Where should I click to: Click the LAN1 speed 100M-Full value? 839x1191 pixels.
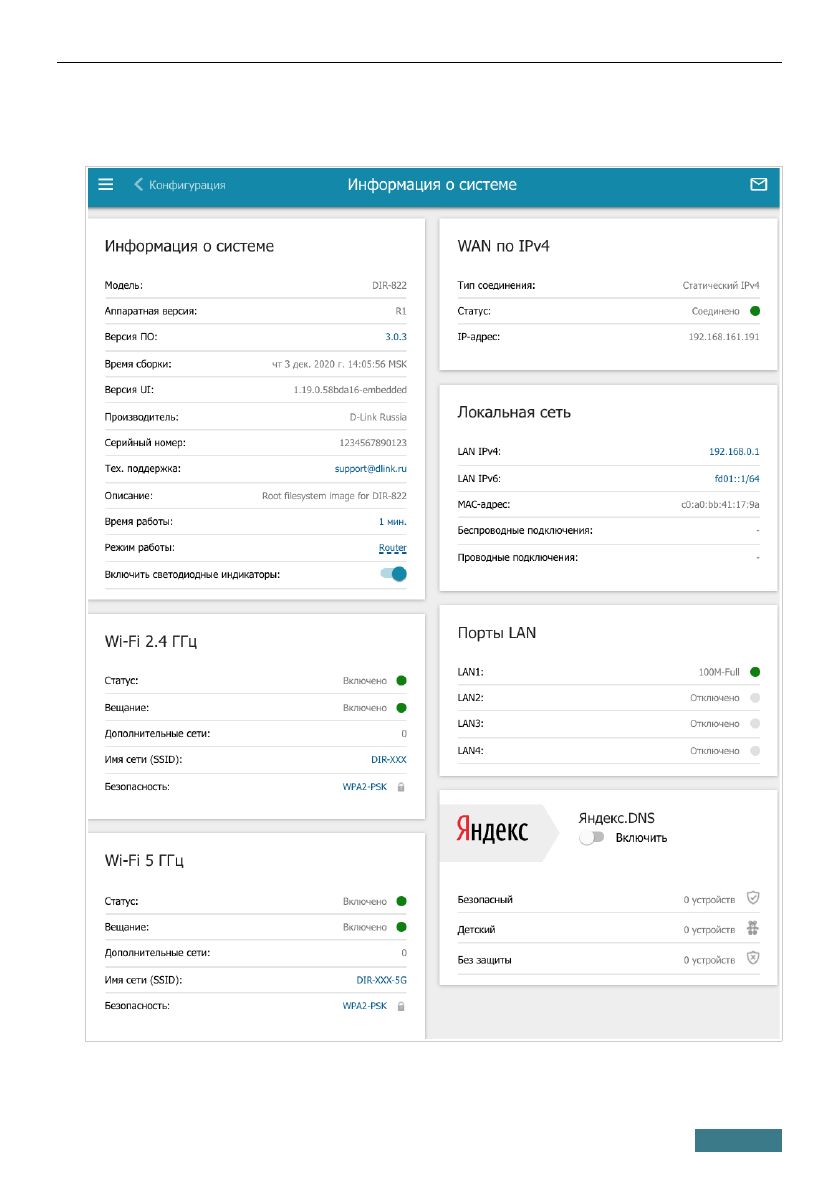coord(719,672)
